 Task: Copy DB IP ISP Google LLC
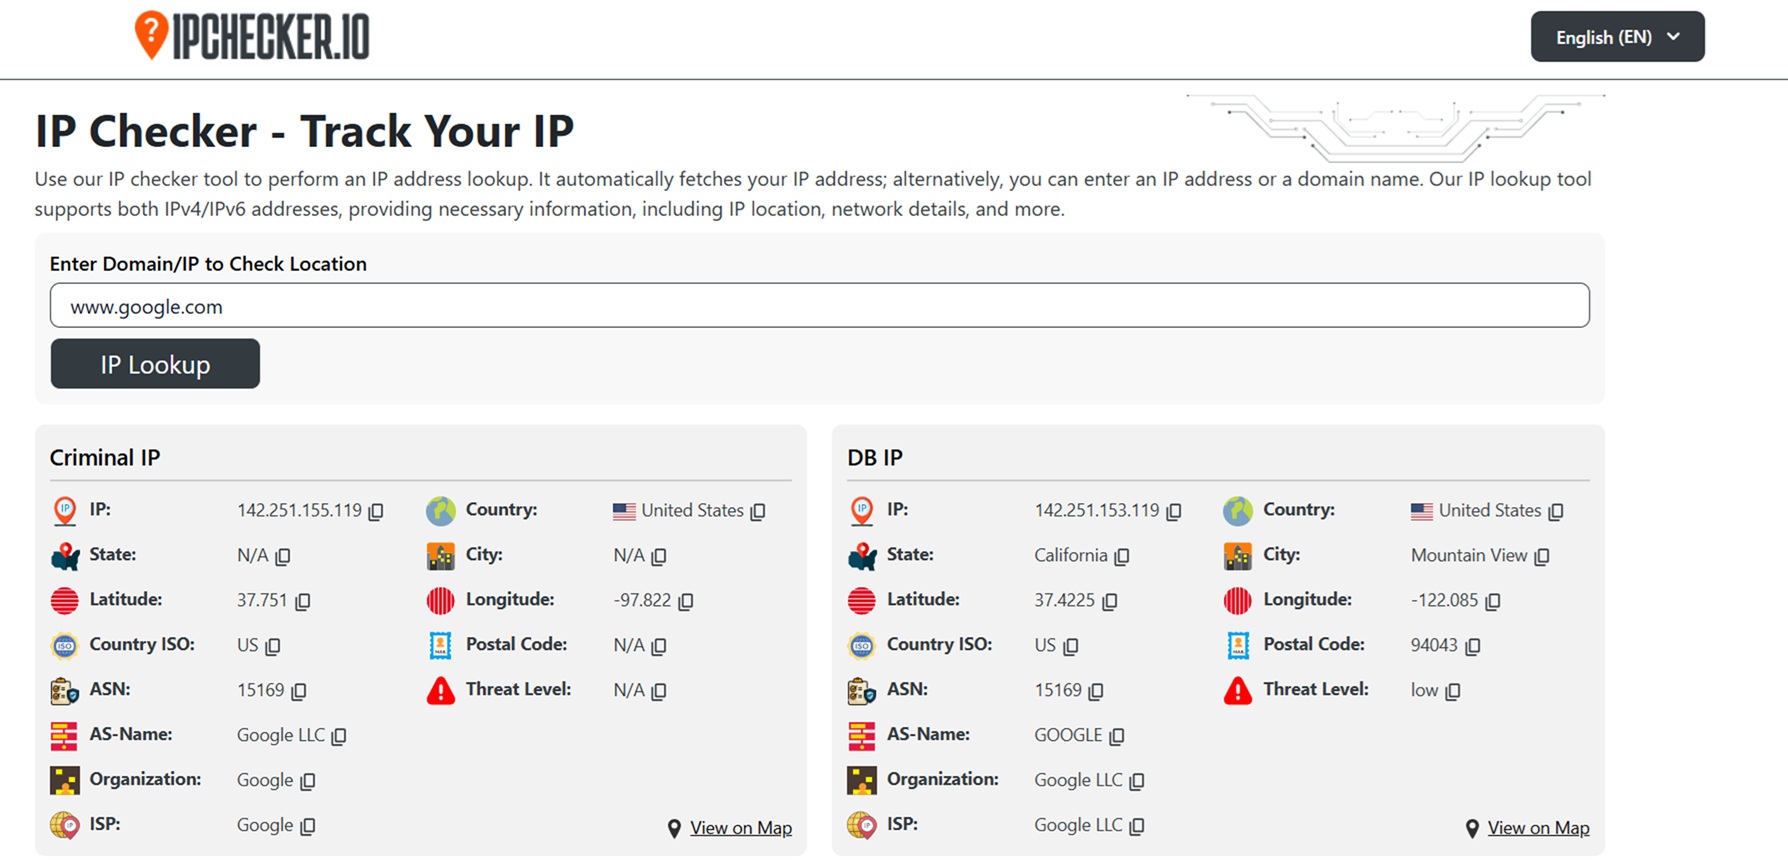1137,827
